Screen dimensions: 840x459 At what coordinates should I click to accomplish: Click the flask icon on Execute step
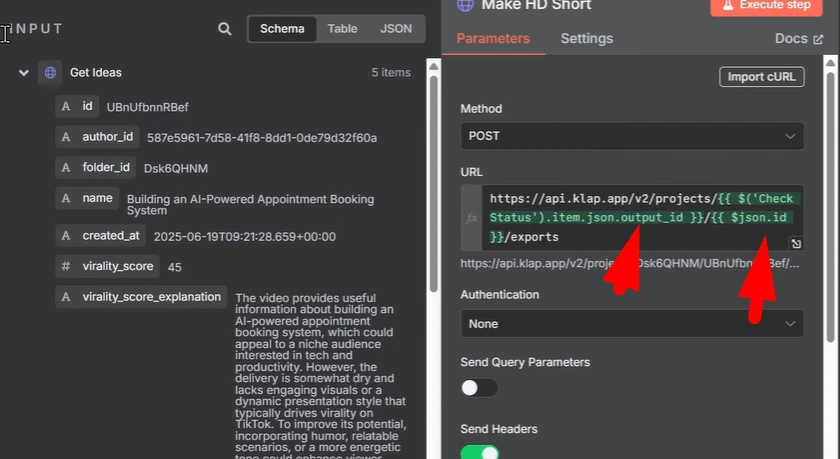pos(728,5)
